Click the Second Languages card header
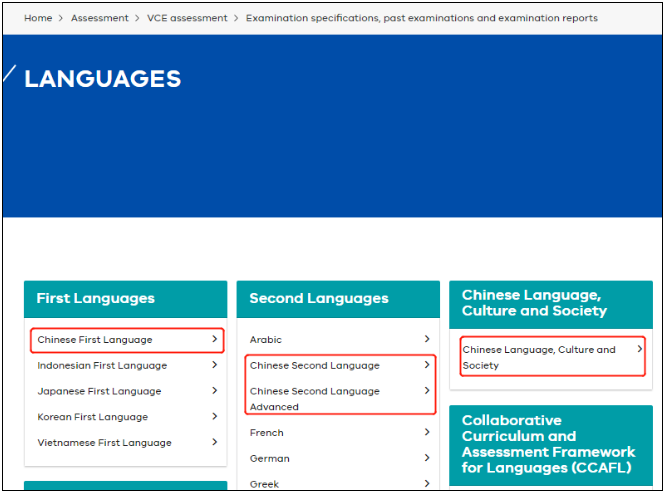Viewport: 665px width, 493px height. [x=338, y=299]
